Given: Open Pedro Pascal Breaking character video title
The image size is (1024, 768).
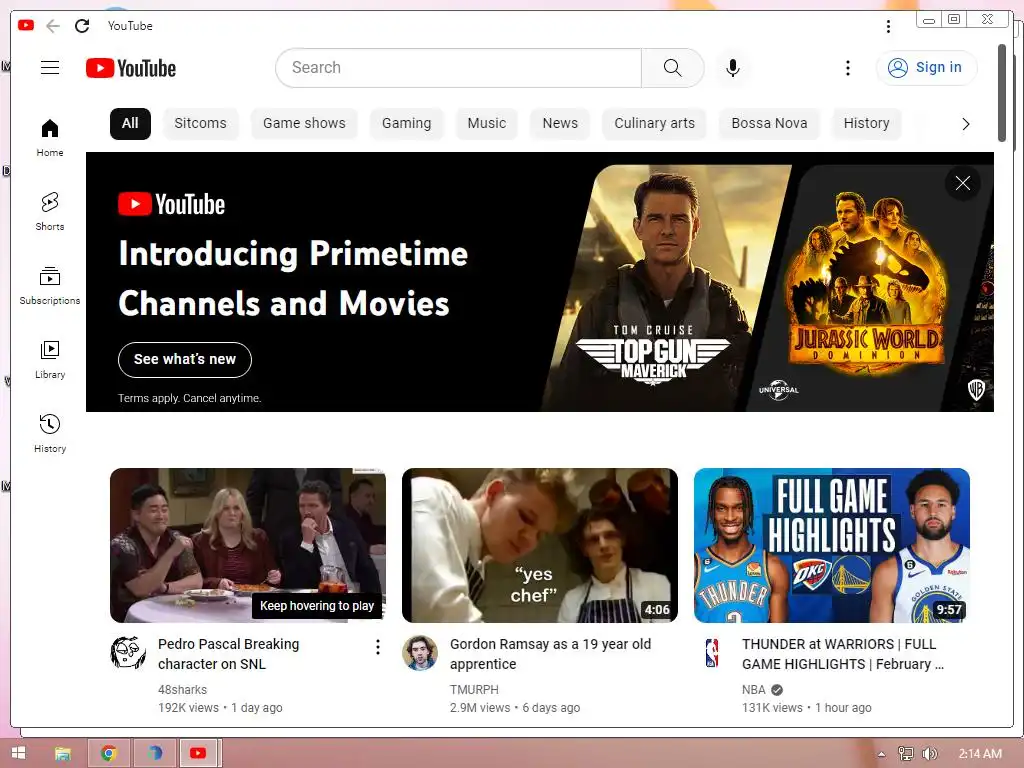Looking at the screenshot, I should point(229,654).
